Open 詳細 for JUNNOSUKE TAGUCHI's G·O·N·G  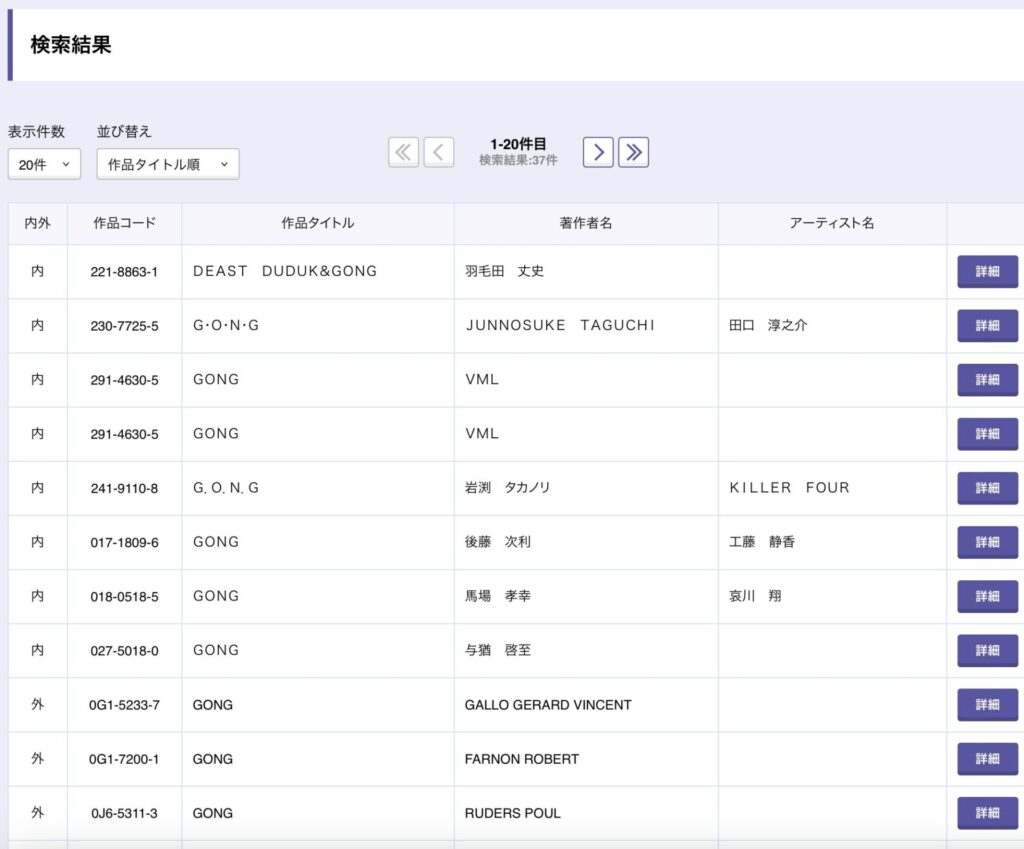click(x=987, y=326)
